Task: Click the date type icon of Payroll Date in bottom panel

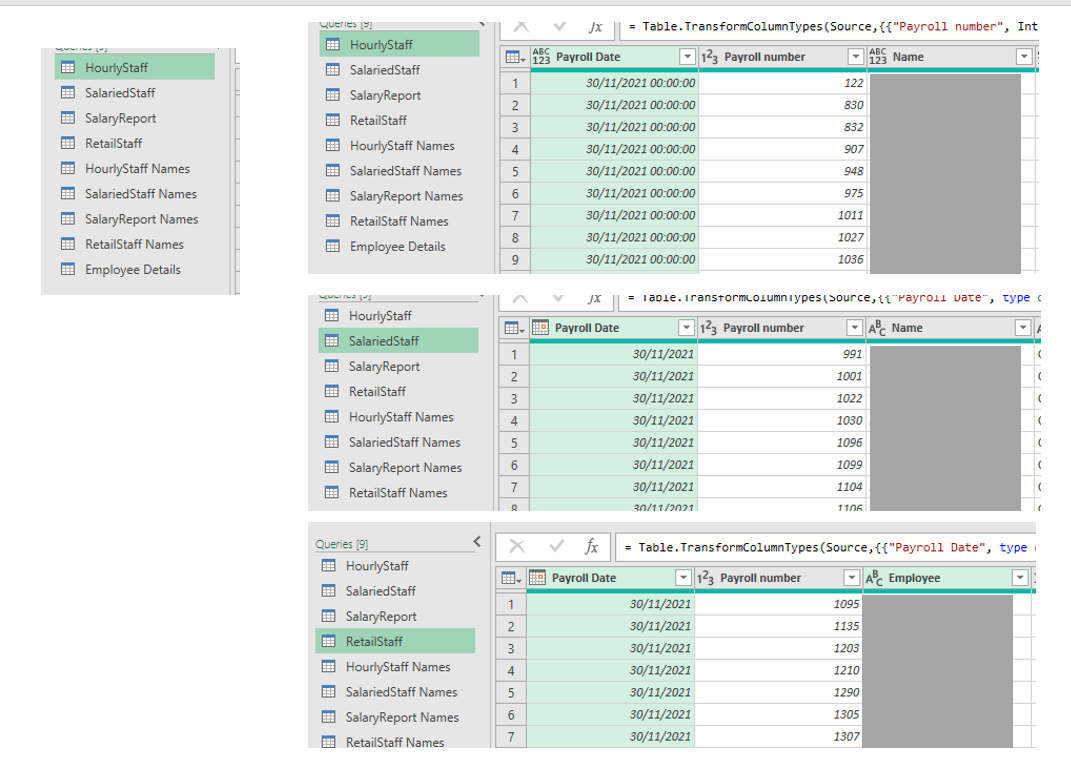Action: tap(538, 578)
